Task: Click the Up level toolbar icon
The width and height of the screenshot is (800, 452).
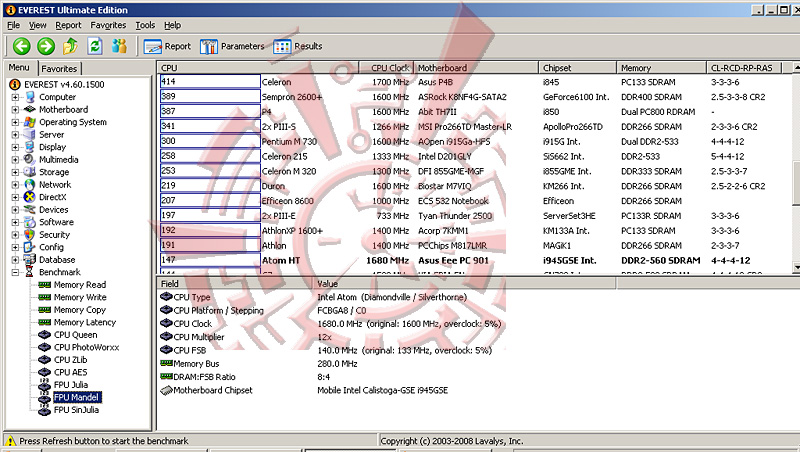Action: 70,46
